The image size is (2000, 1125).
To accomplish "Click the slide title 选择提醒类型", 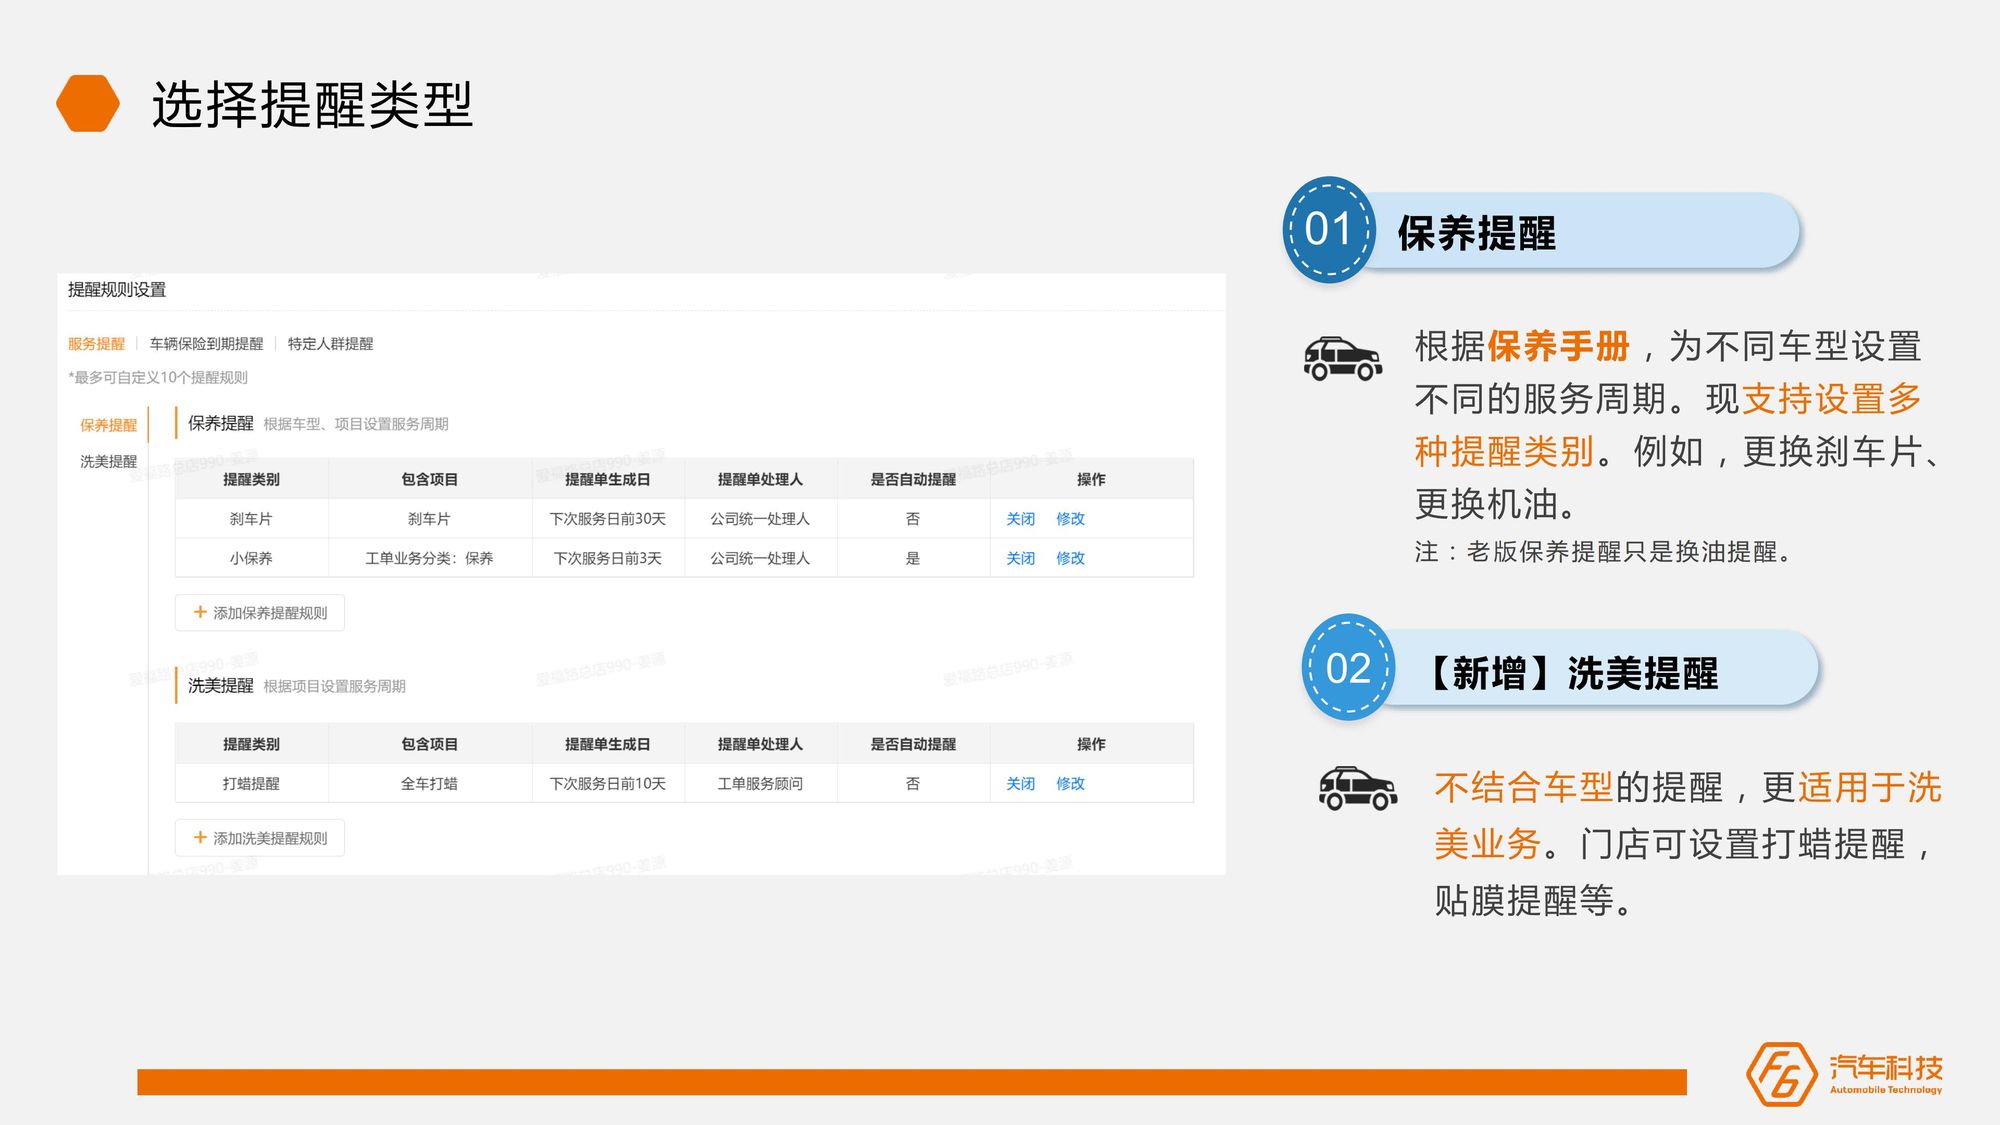I will 312,105.
